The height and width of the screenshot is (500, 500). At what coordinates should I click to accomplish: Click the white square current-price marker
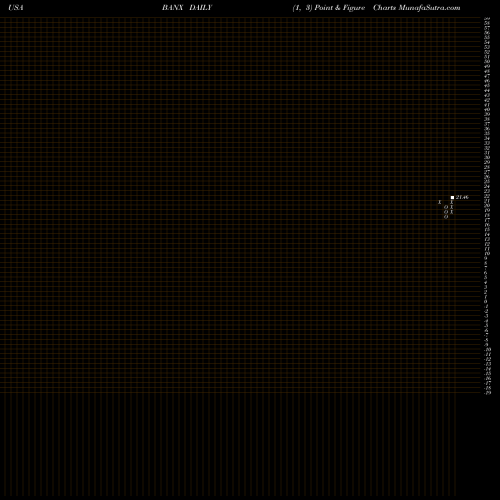tap(452, 198)
